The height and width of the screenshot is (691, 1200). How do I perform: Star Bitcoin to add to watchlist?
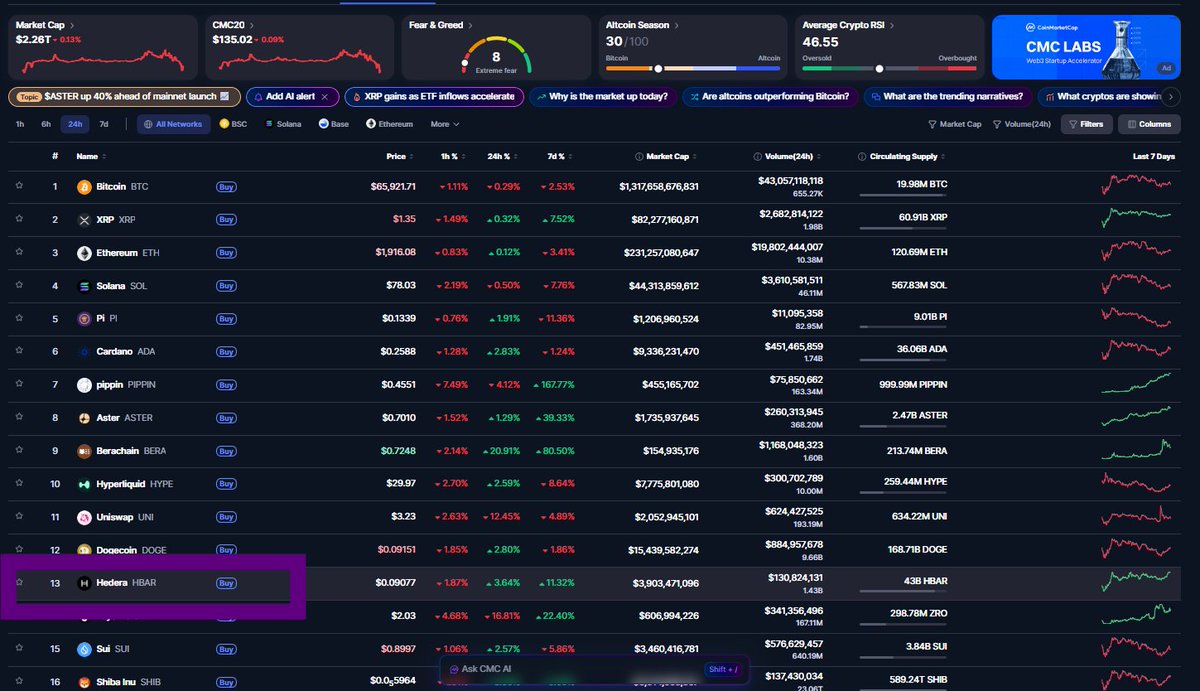[x=18, y=187]
